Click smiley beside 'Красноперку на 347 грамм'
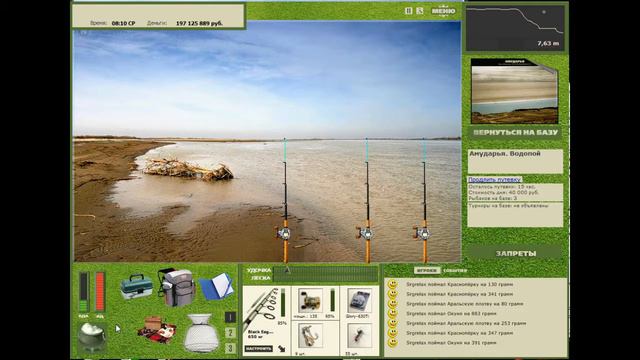The height and width of the screenshot is (360, 640). click(393, 333)
